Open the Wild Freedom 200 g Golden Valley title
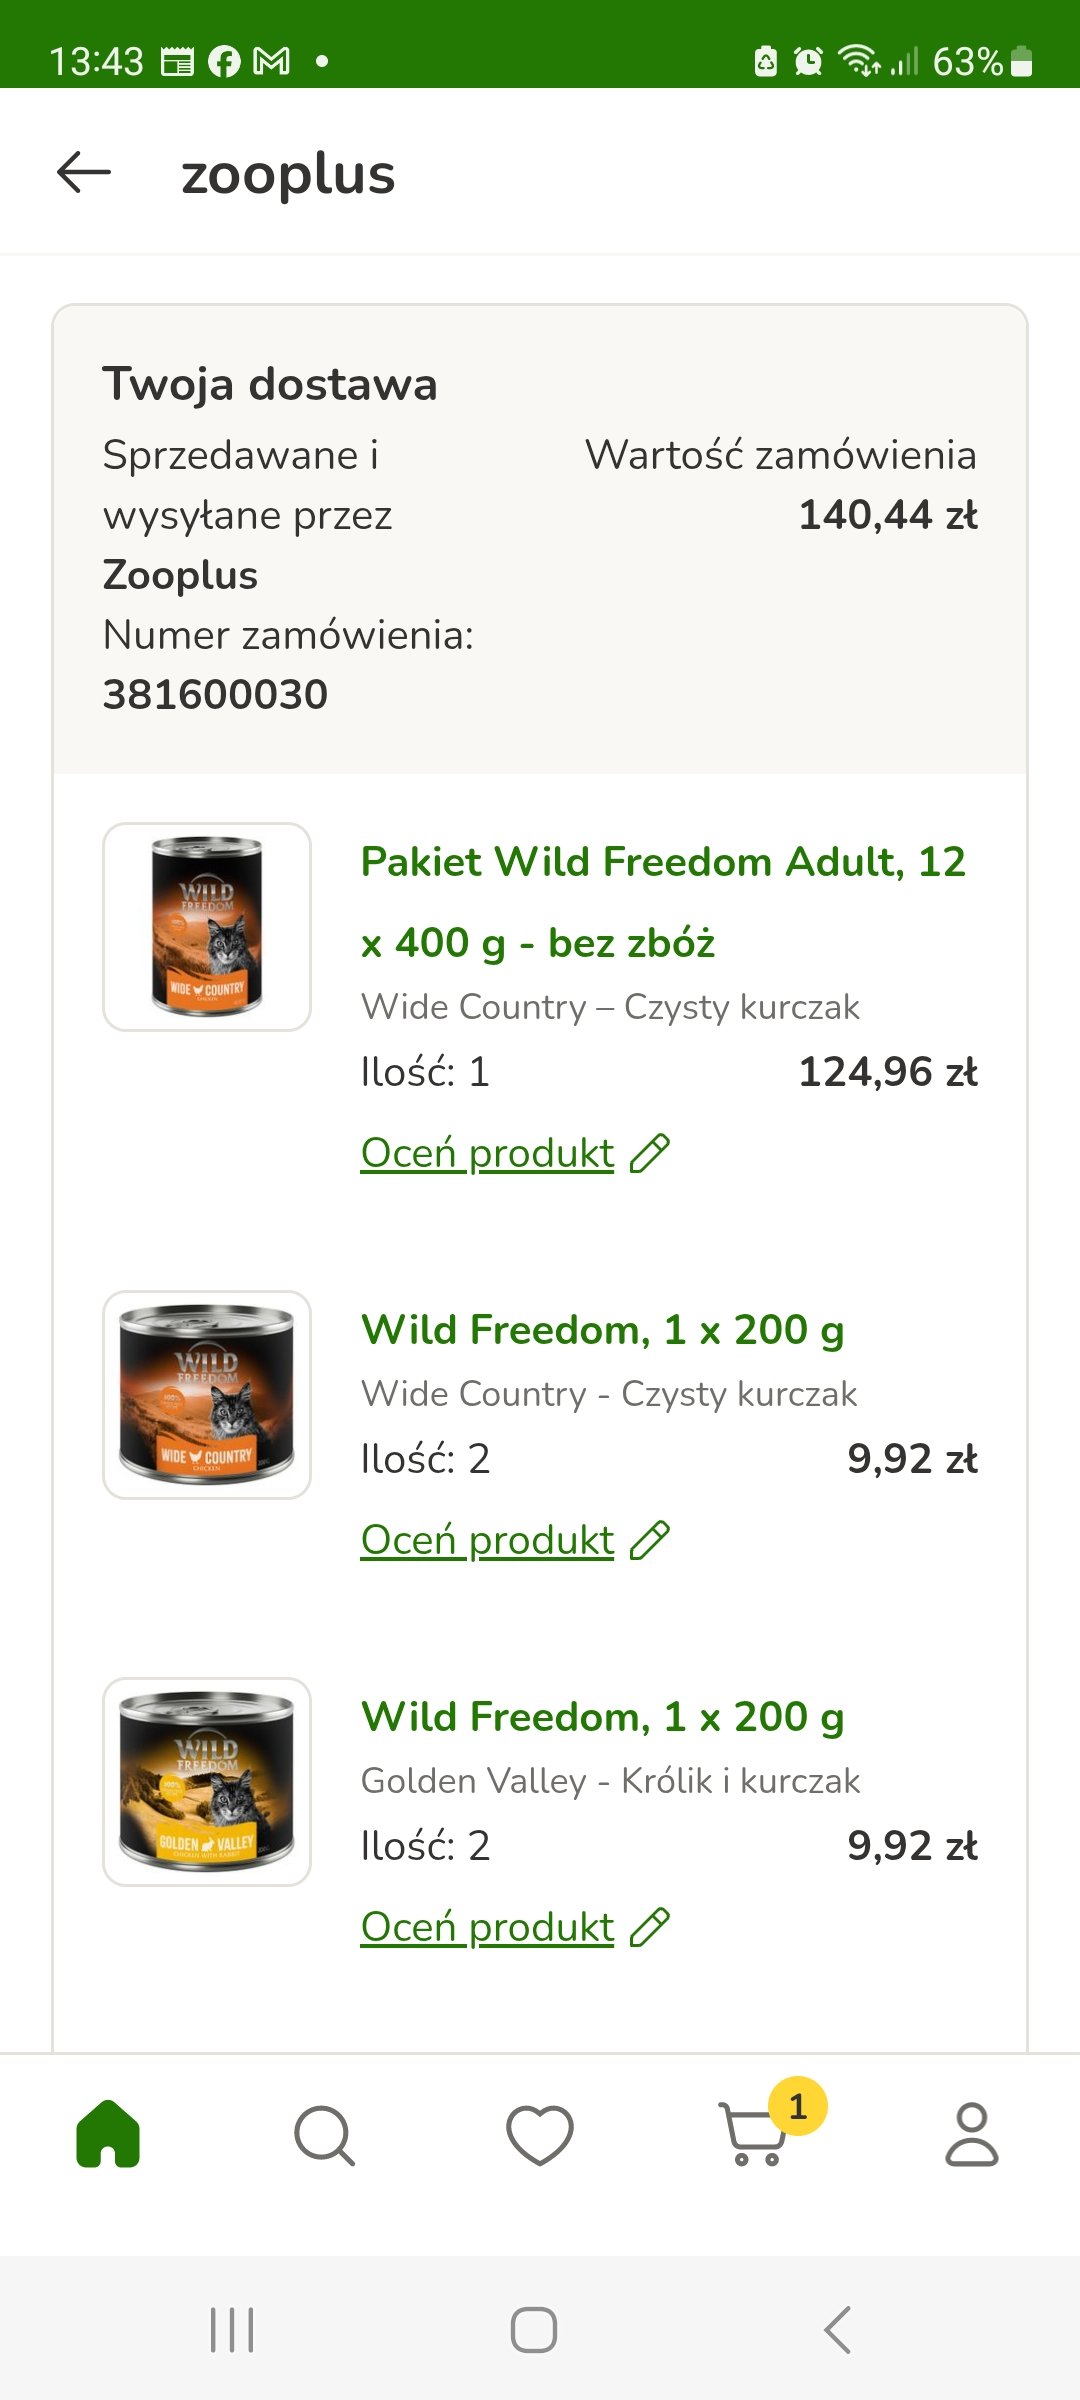 (603, 1717)
